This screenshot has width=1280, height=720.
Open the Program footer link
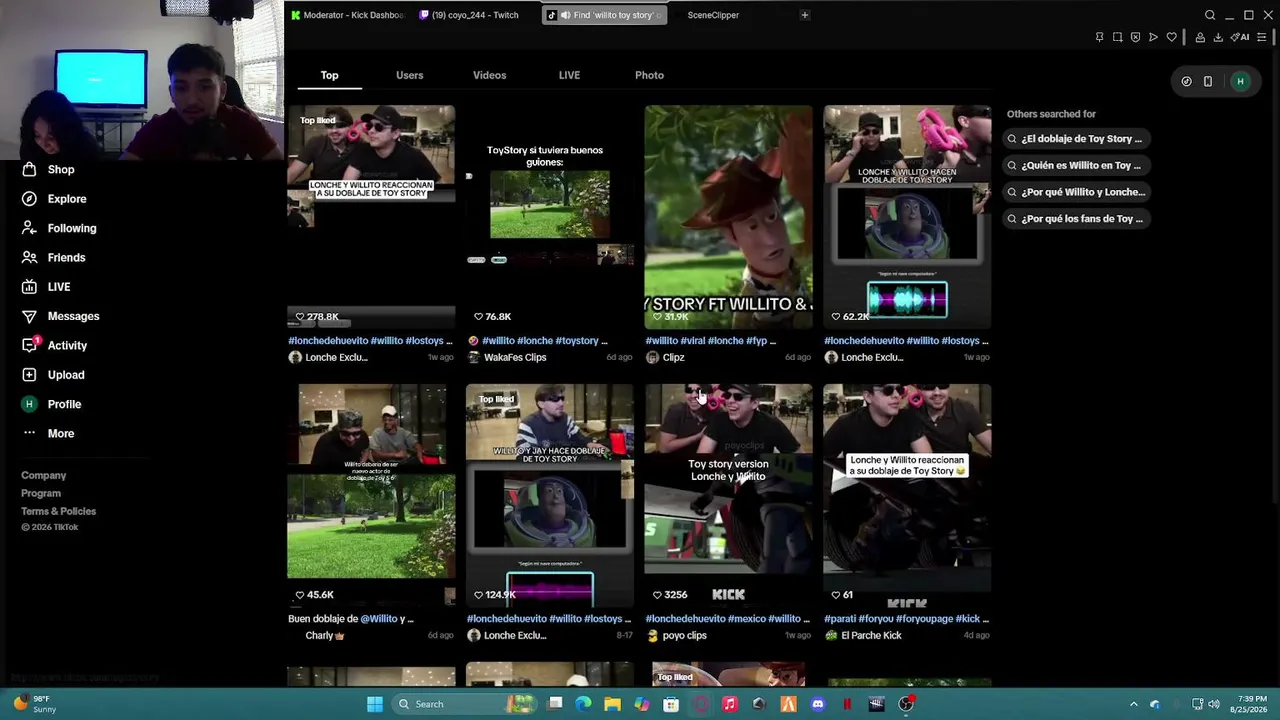click(x=41, y=494)
